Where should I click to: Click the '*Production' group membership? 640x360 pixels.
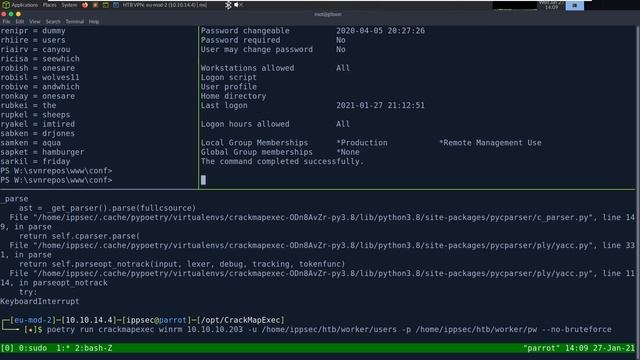coord(362,143)
